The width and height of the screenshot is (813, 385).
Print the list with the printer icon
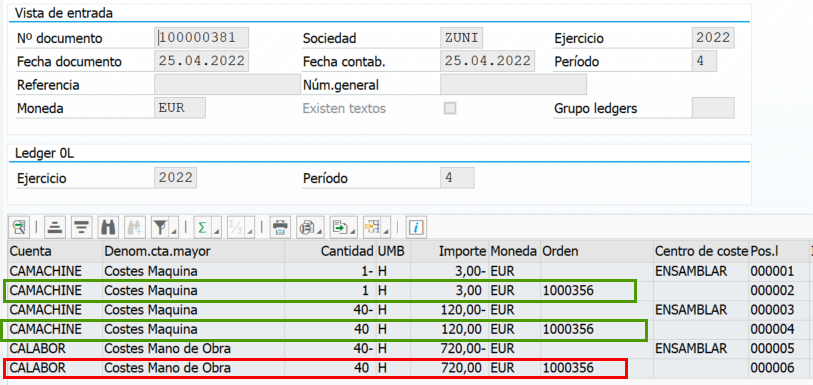[x=281, y=227]
